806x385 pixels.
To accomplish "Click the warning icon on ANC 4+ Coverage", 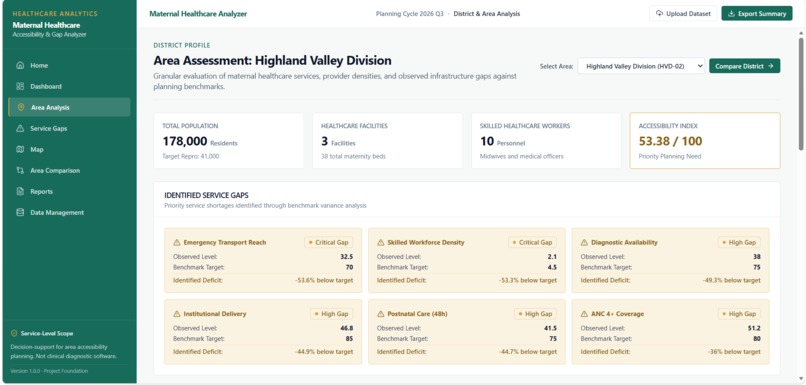I will [584, 314].
